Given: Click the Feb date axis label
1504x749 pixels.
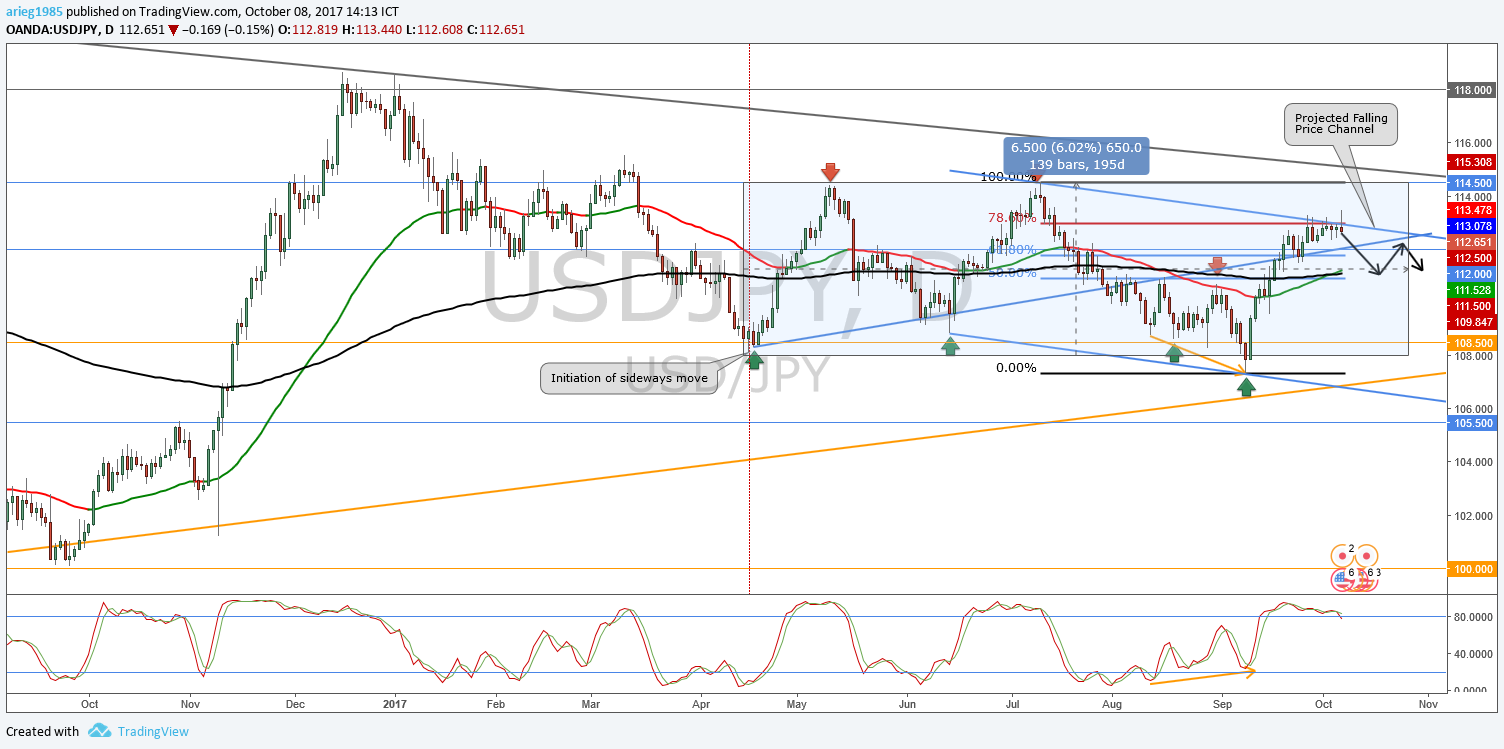Looking at the screenshot, I should pyautogui.click(x=497, y=704).
